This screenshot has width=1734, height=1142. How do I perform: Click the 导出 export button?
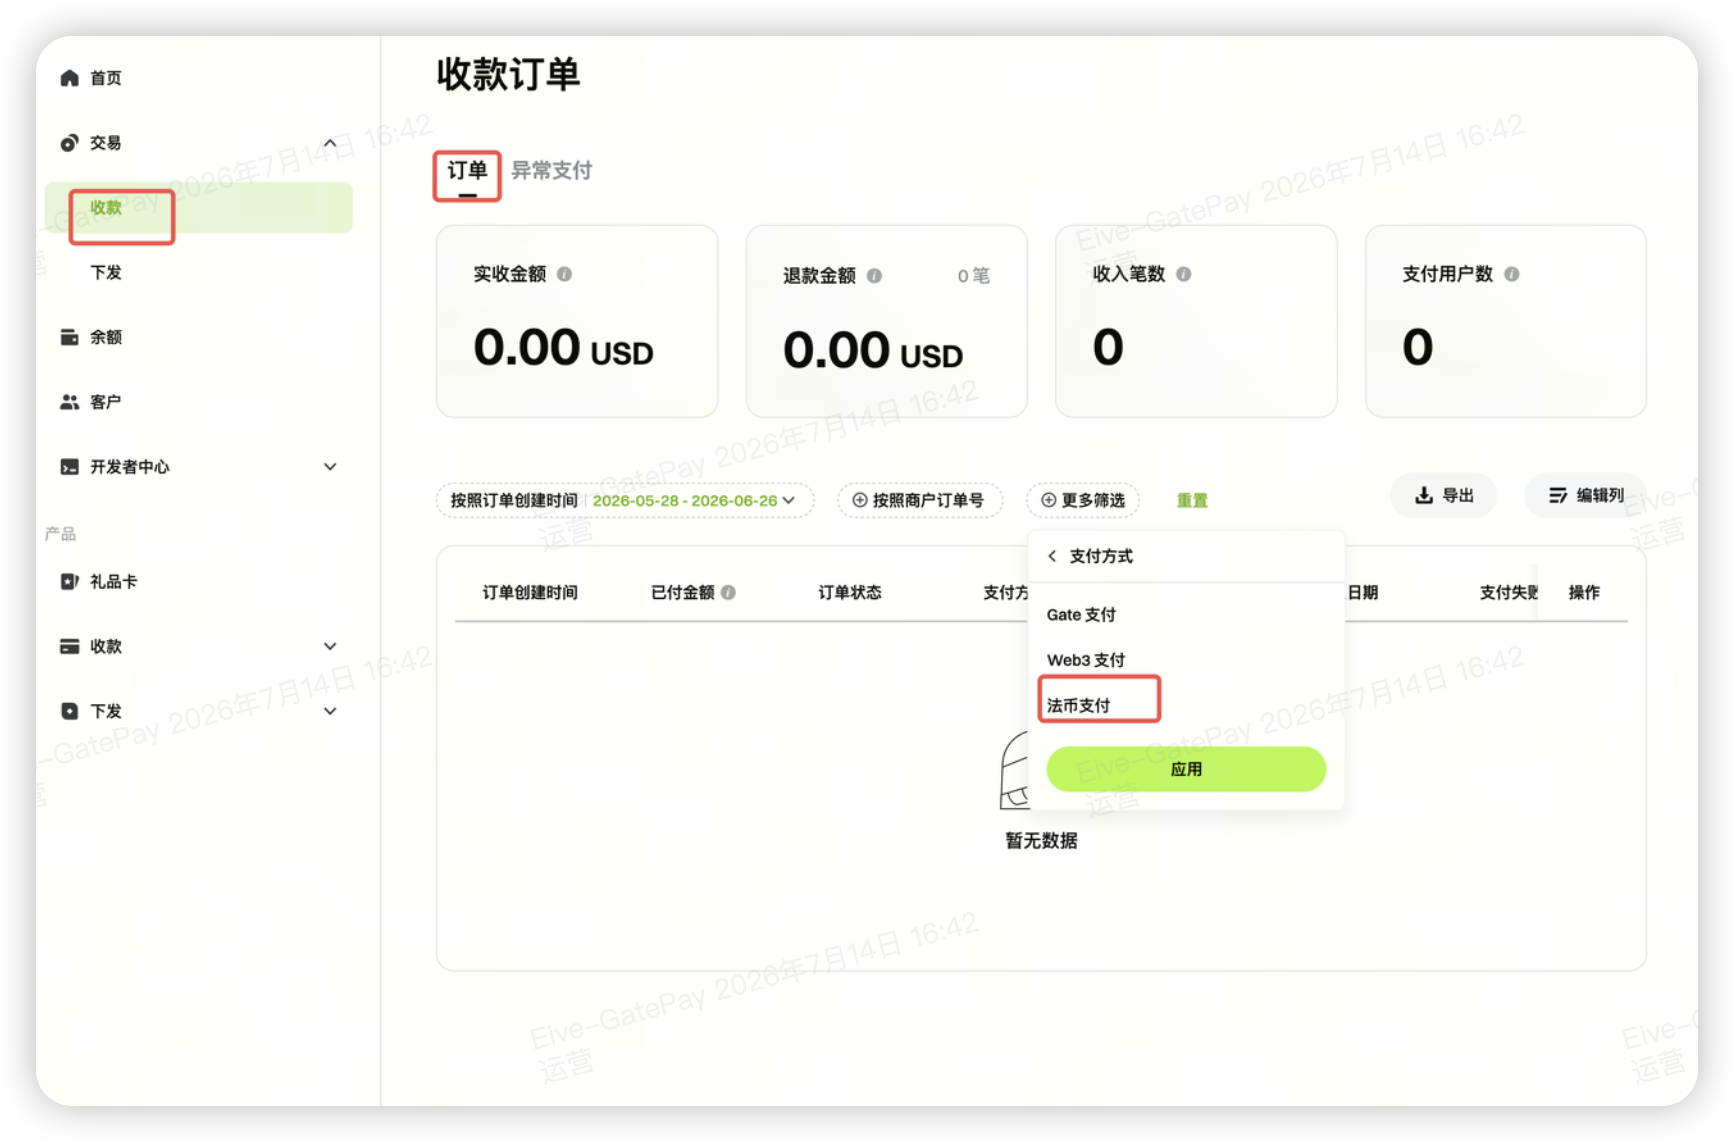click(x=1443, y=495)
